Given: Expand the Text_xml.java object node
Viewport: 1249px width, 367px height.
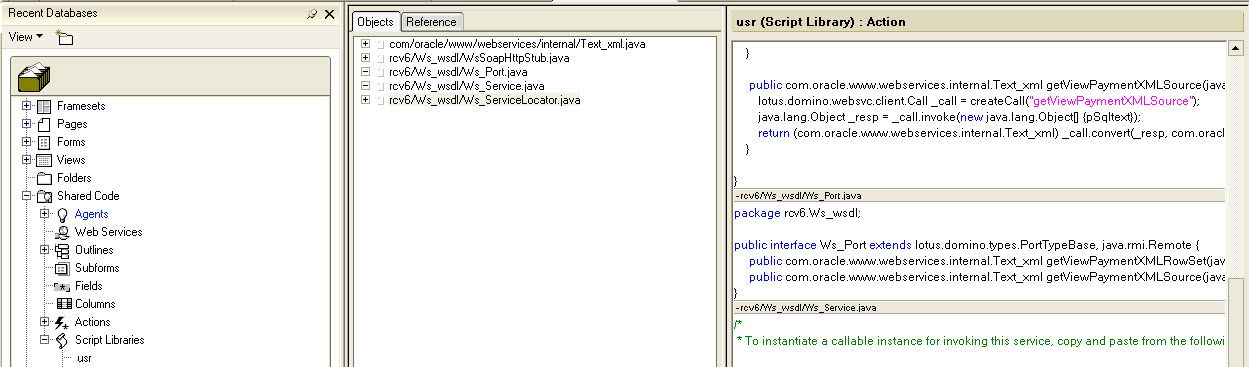Looking at the screenshot, I should tap(366, 44).
